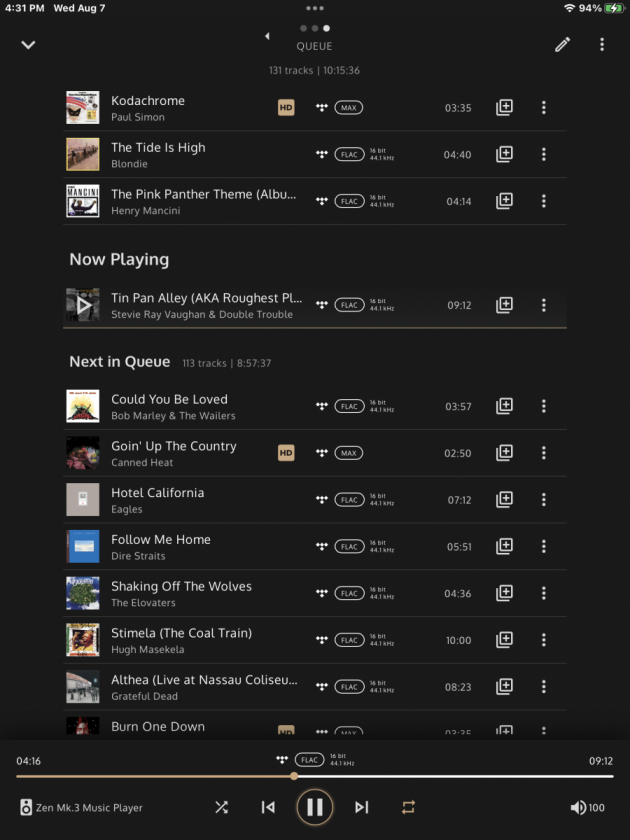Add Kodachrome to a playlist
The image size is (630, 840).
(x=504, y=107)
